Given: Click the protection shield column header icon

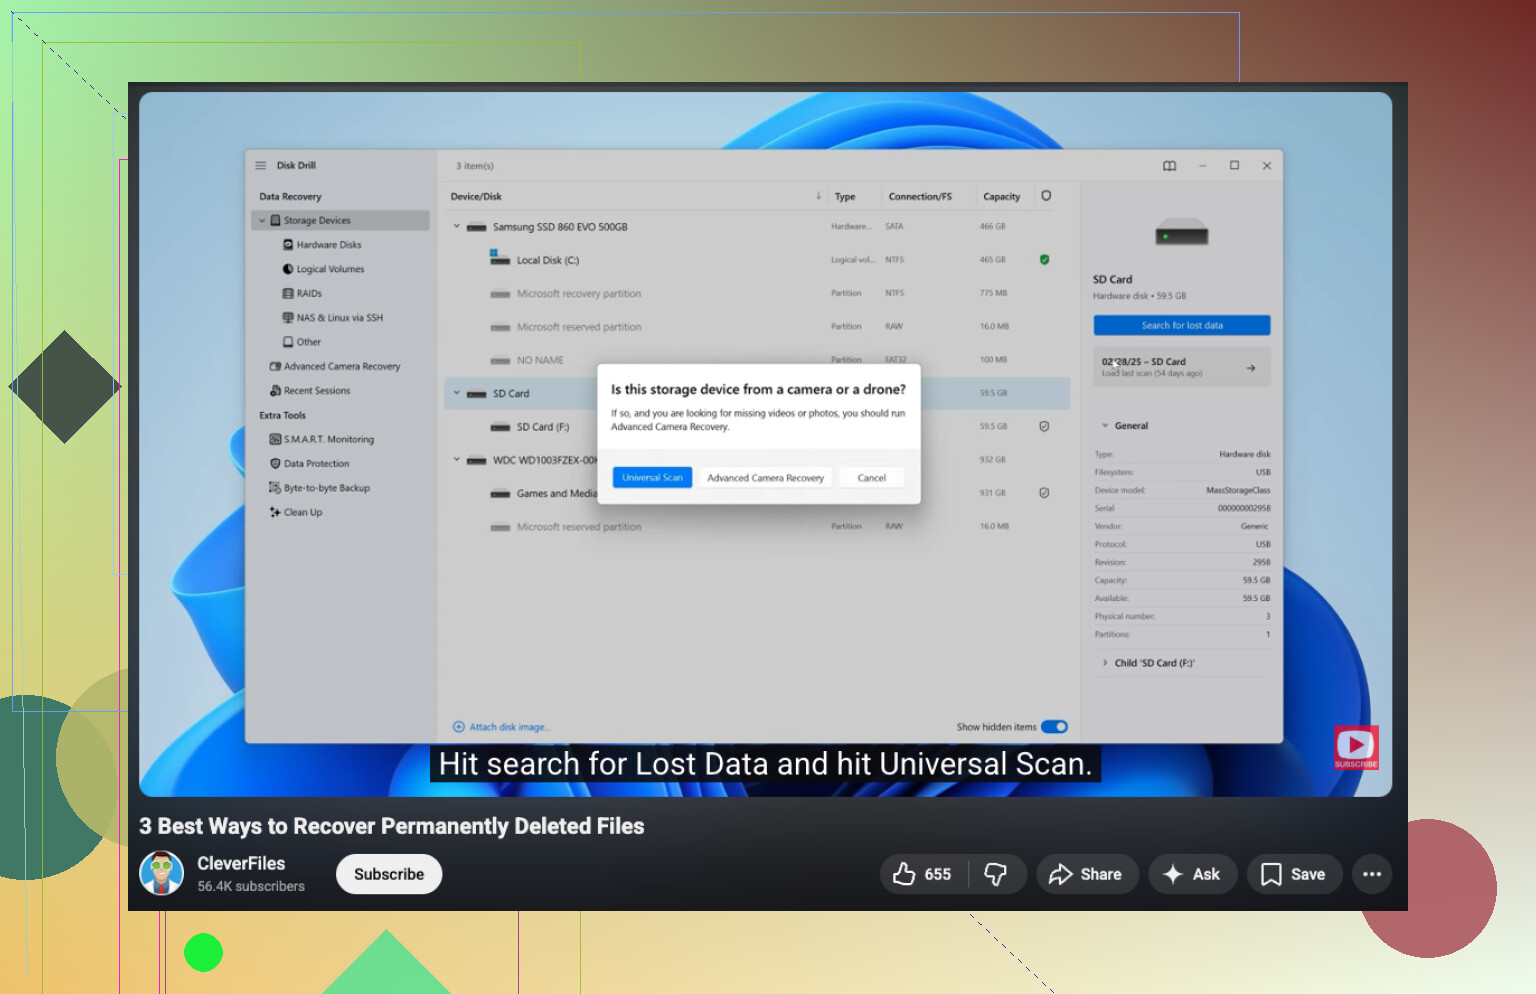Looking at the screenshot, I should pos(1046,196).
